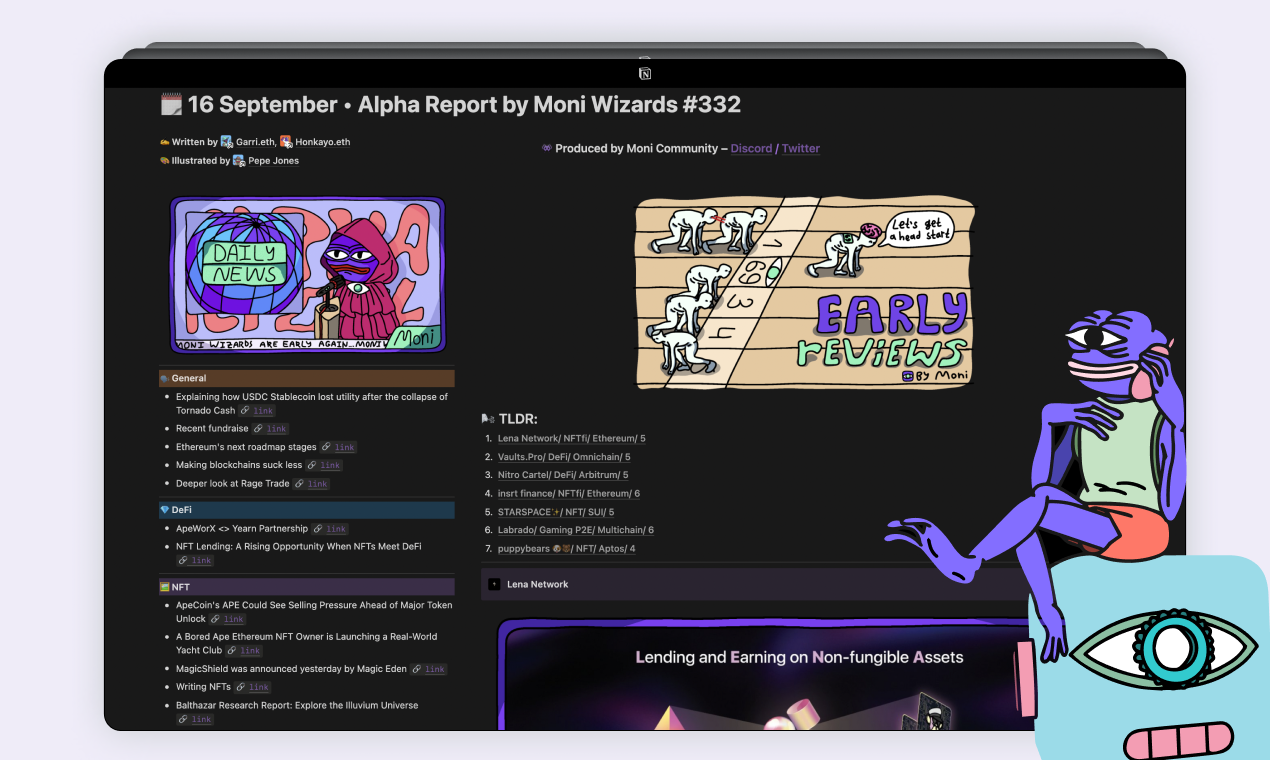Open link for Bored Ape Yacht Club item
This screenshot has width=1270, height=760.
tap(244, 651)
